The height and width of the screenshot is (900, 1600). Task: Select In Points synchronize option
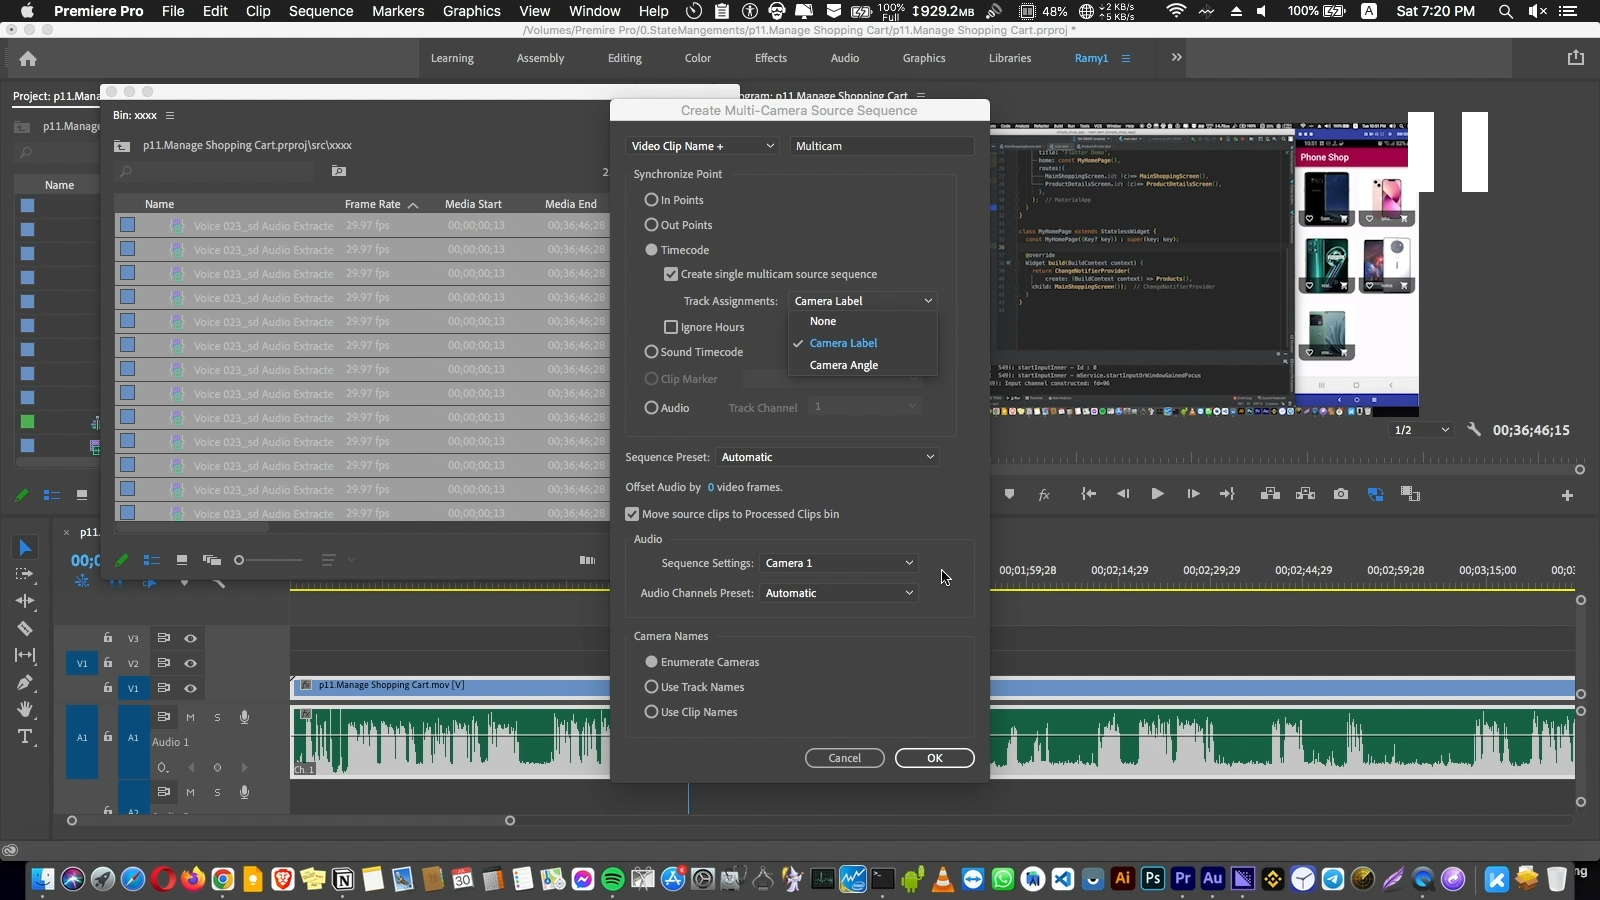click(x=651, y=200)
